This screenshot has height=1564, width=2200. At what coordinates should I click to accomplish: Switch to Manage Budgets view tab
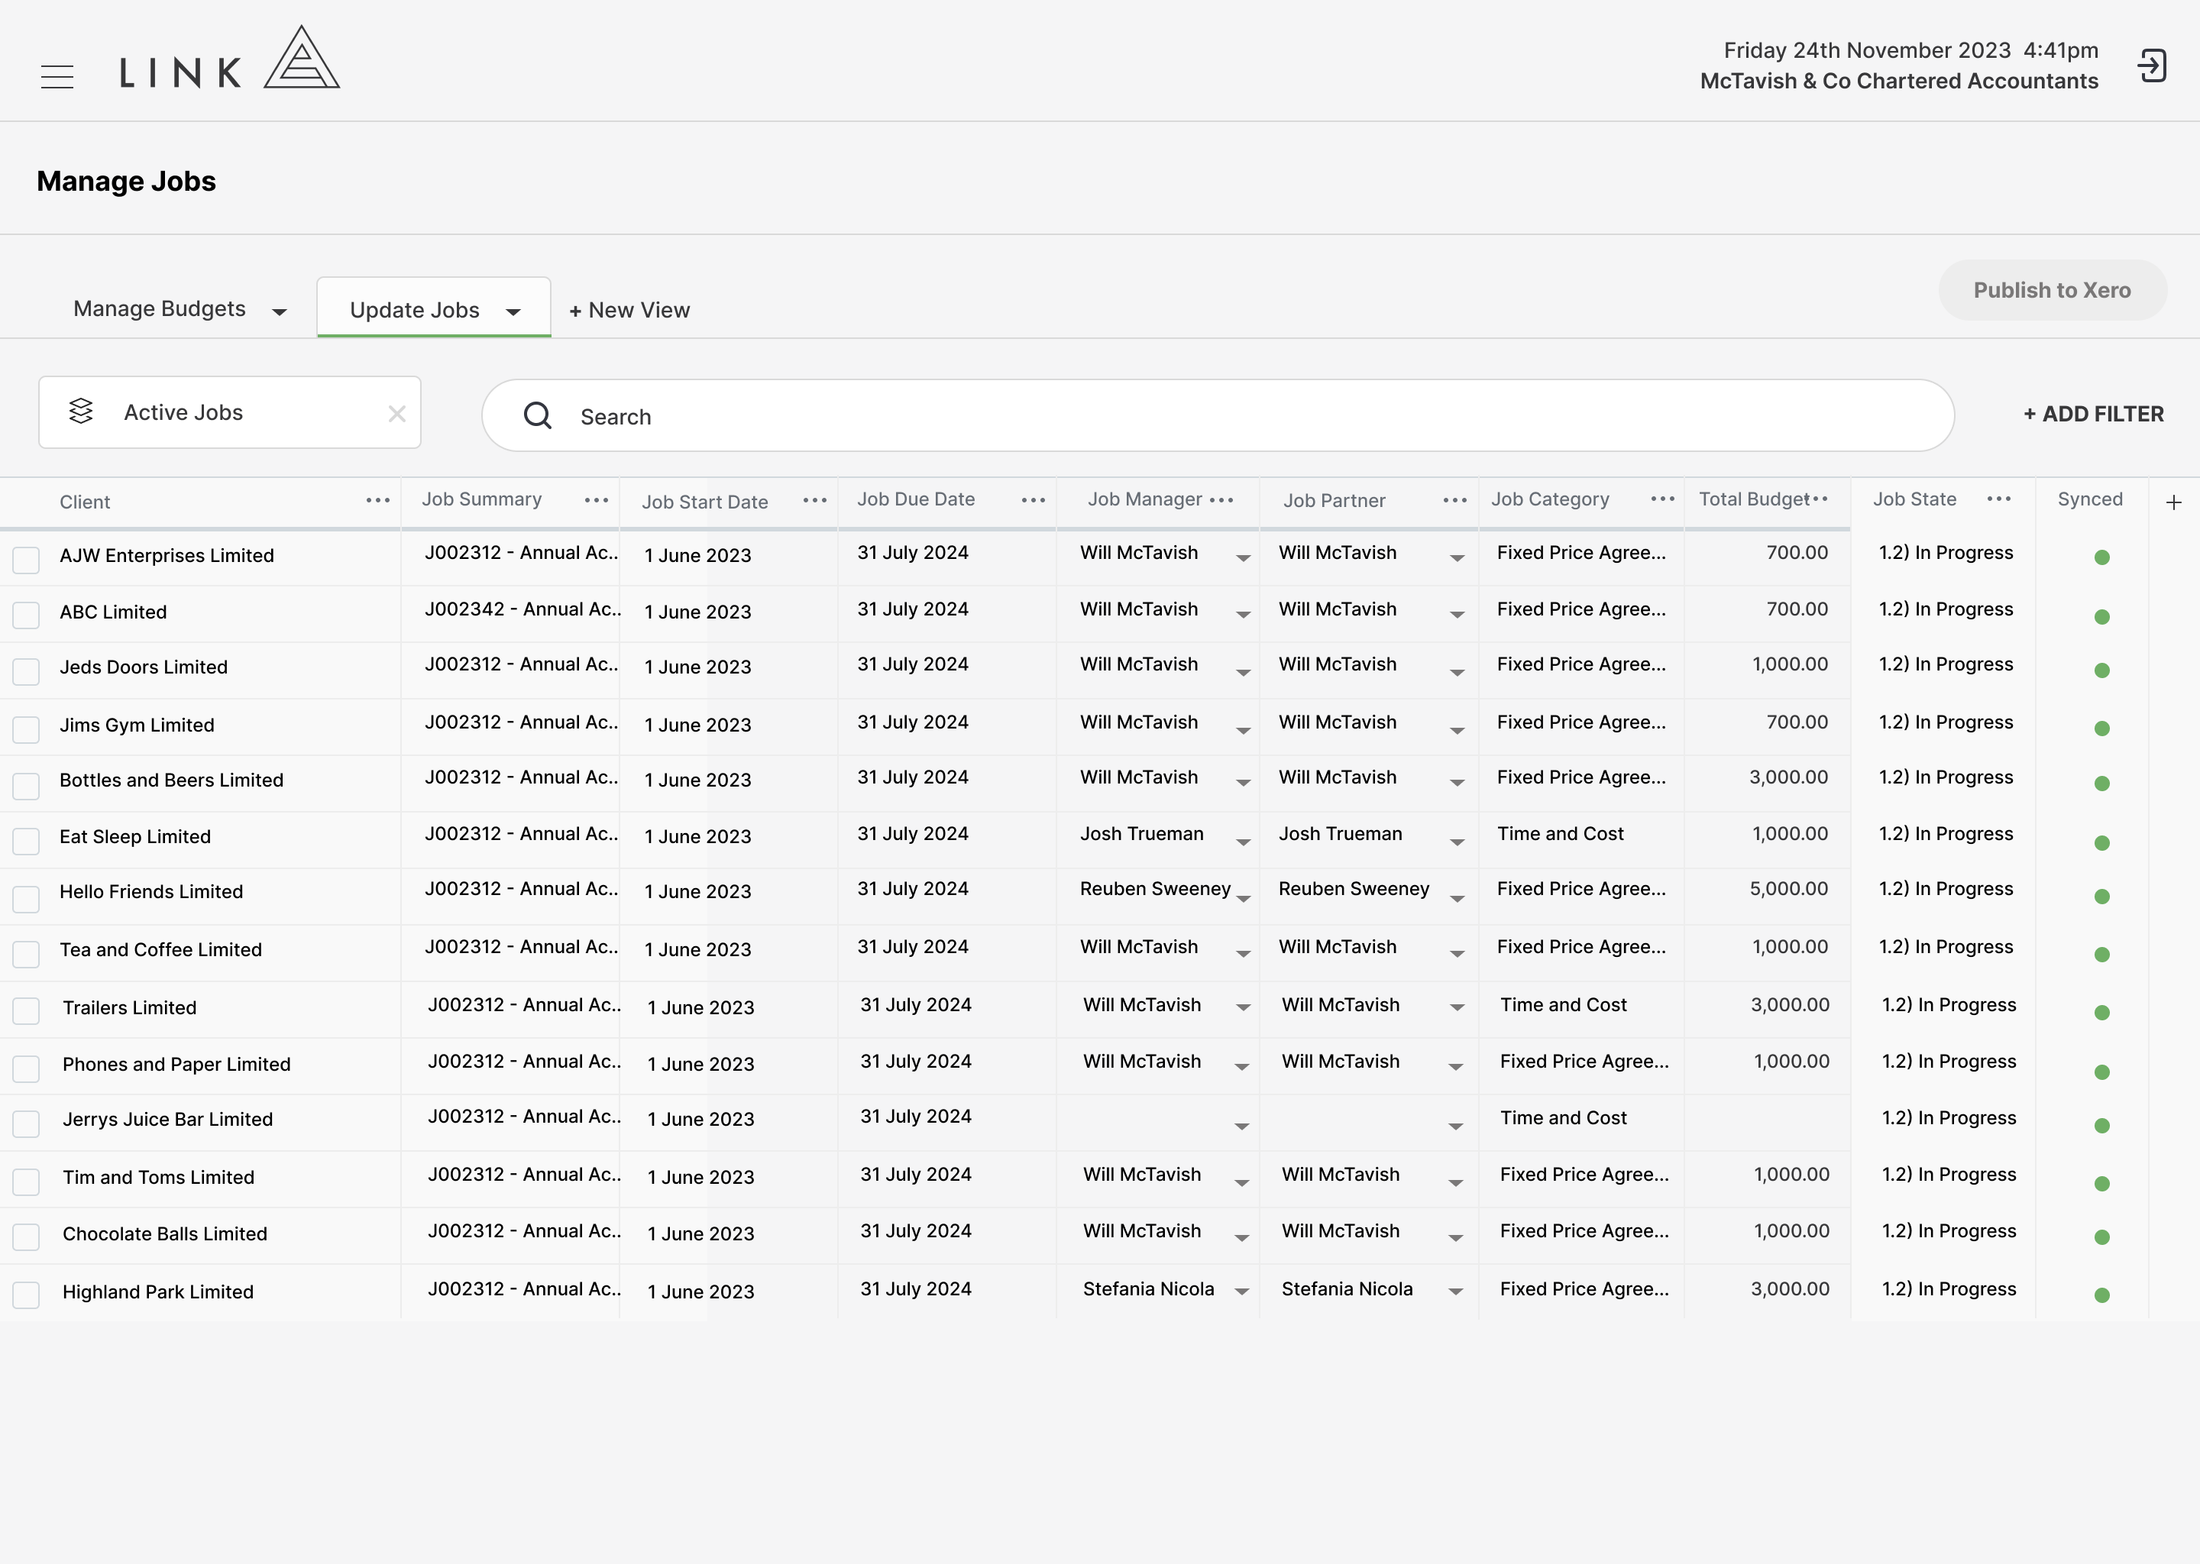pos(160,308)
